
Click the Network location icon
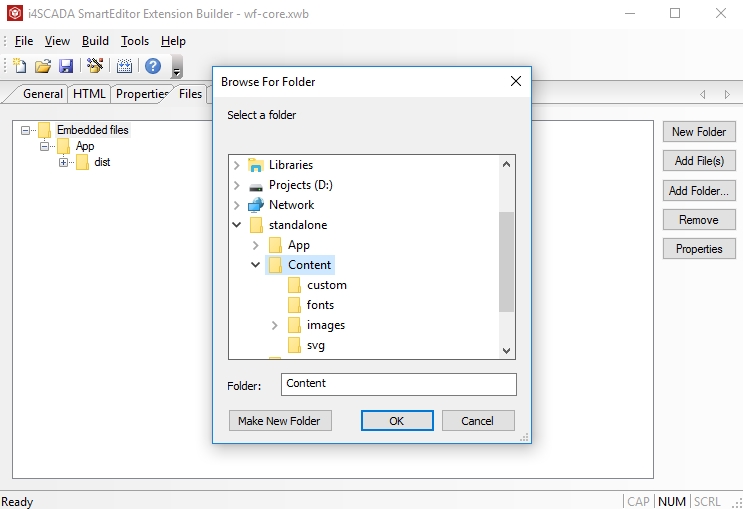[256, 205]
